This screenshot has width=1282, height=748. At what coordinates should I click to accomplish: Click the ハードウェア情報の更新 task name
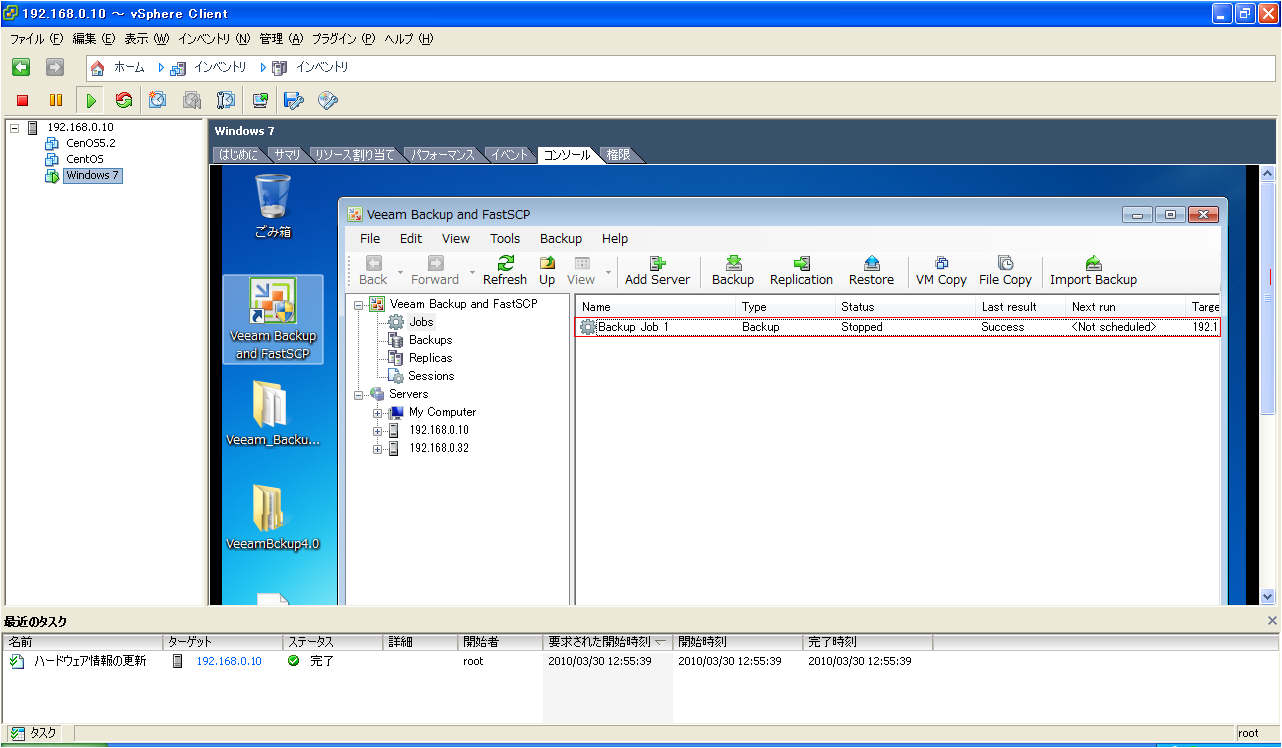[90, 661]
